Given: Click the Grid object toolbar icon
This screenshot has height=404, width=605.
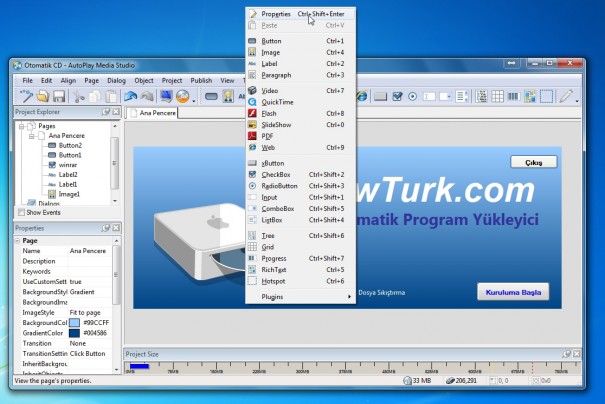Looking at the screenshot, I should pos(497,96).
